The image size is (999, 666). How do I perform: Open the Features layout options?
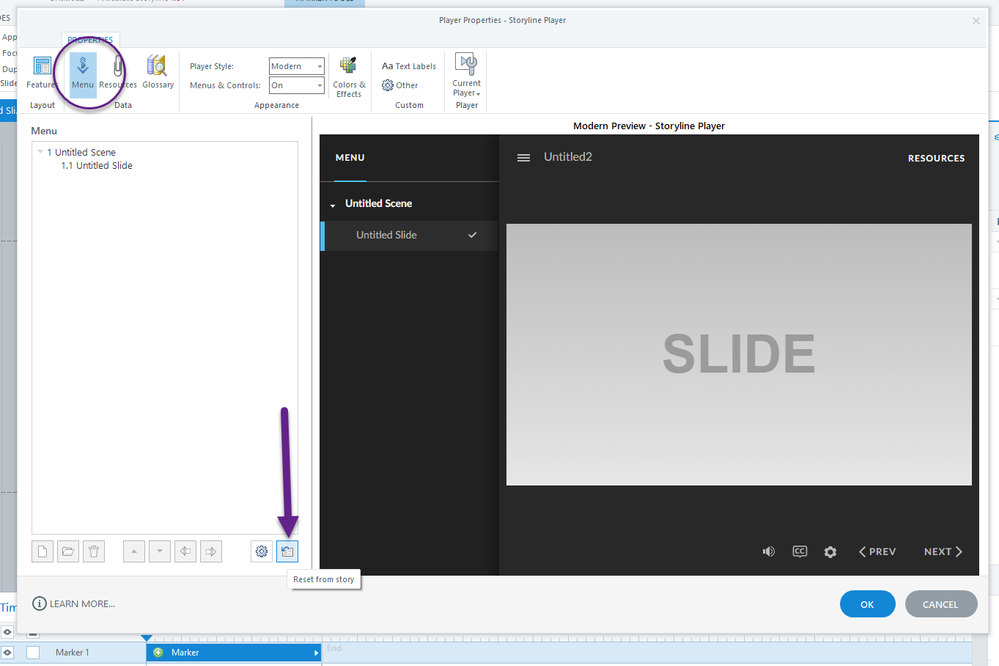point(42,72)
